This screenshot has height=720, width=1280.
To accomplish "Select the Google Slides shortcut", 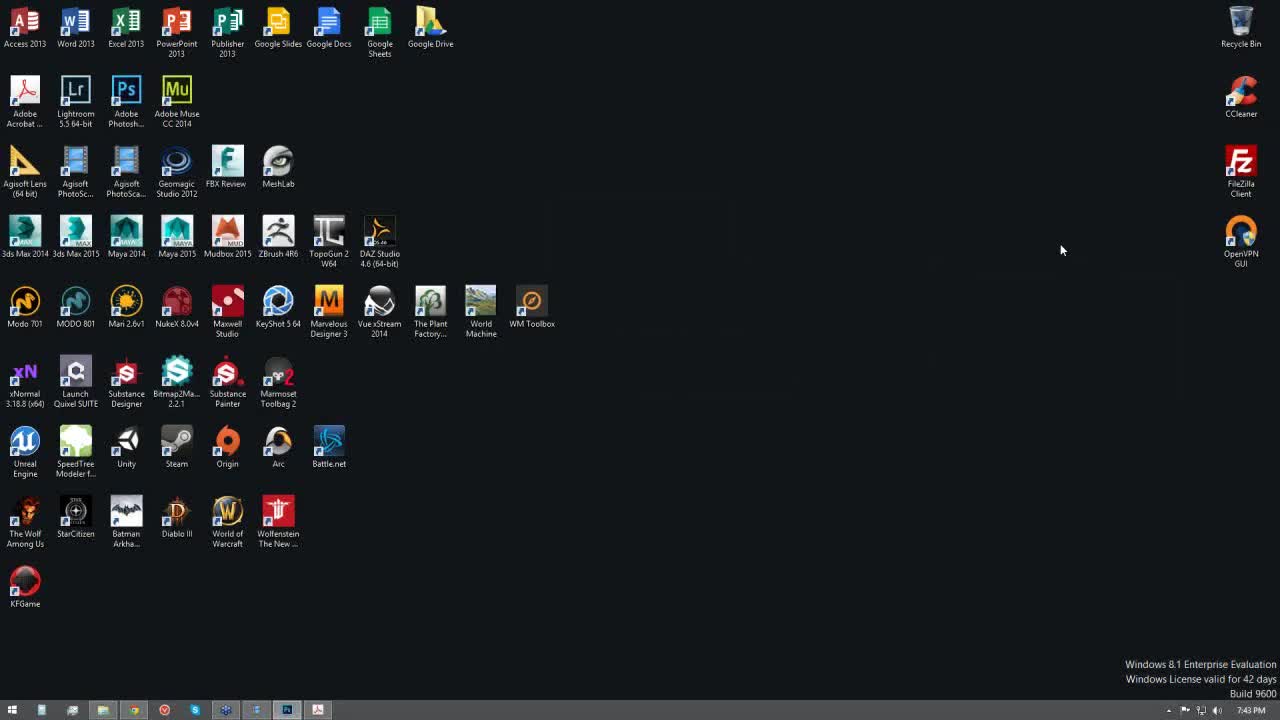I will click(278, 28).
